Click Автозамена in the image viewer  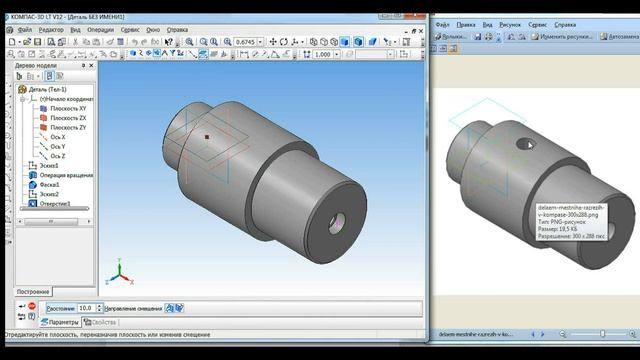[620, 37]
